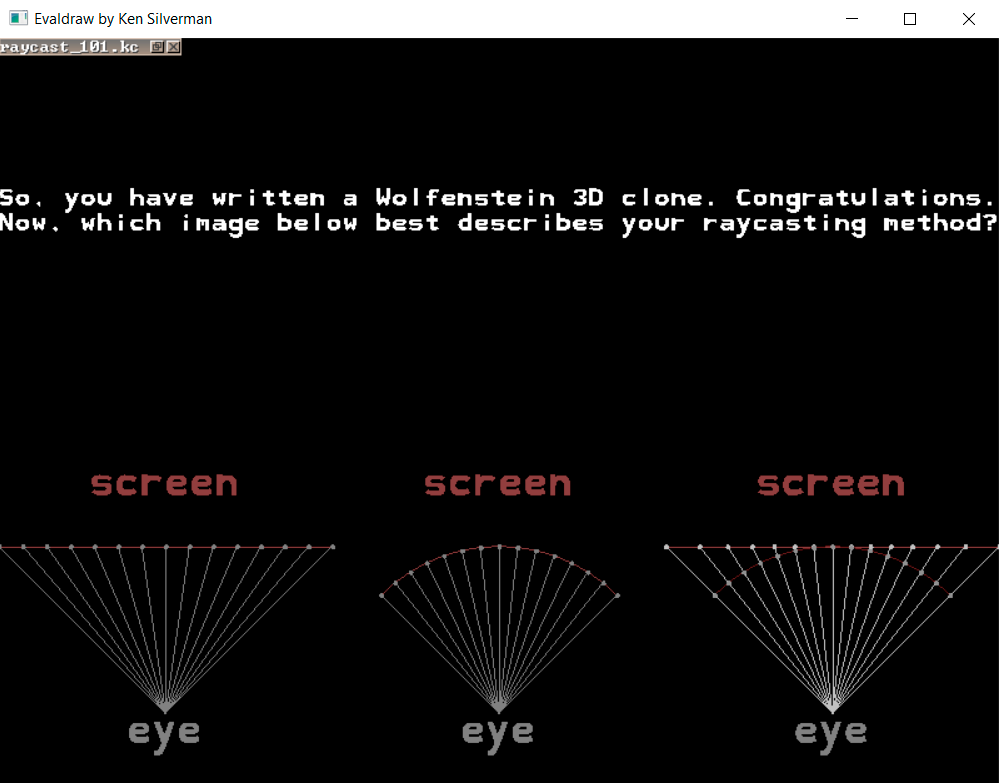This screenshot has height=783, width=999.
Task: Select the raycast_101.kc file title bar
Action: point(70,47)
